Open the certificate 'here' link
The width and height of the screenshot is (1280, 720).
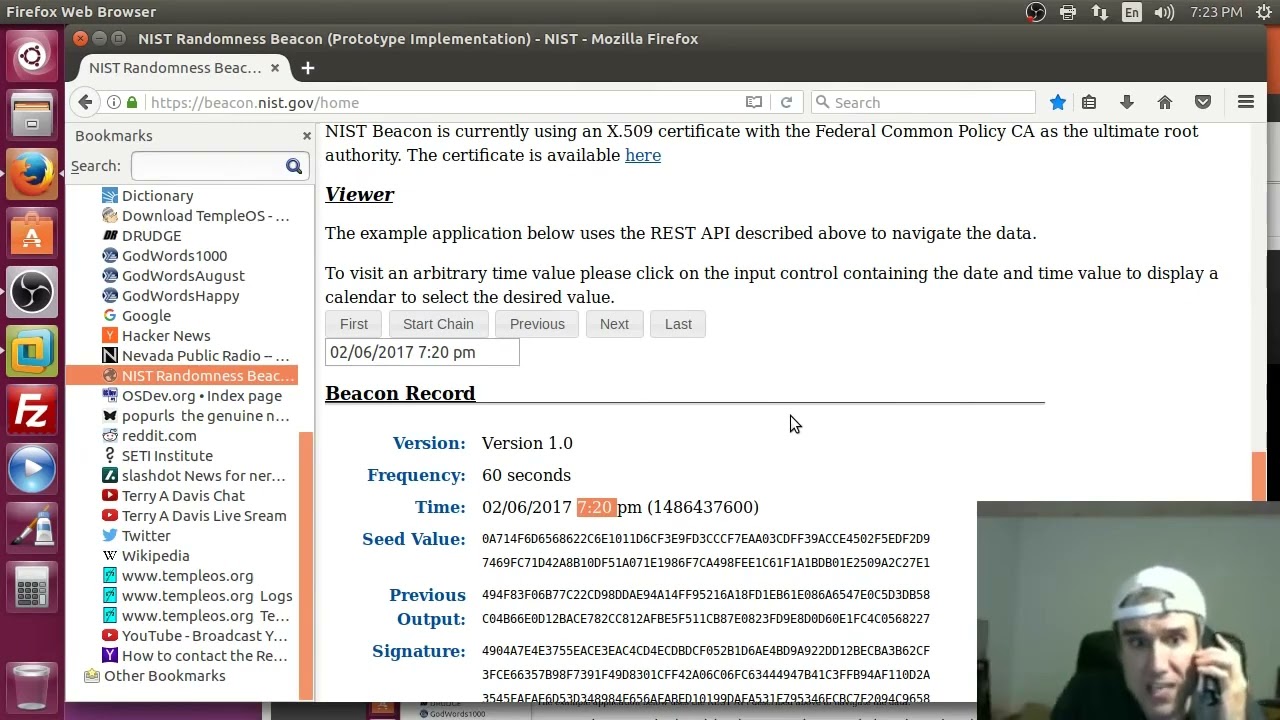(x=643, y=155)
